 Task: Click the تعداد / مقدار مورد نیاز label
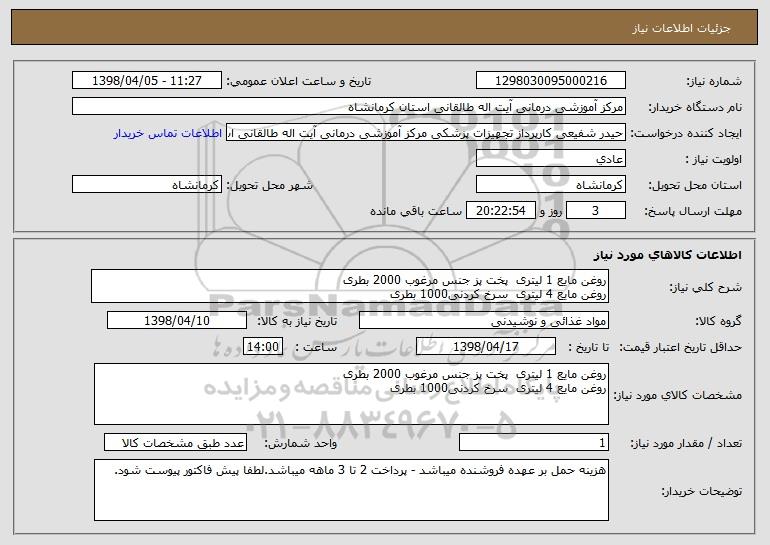pyautogui.click(x=686, y=443)
